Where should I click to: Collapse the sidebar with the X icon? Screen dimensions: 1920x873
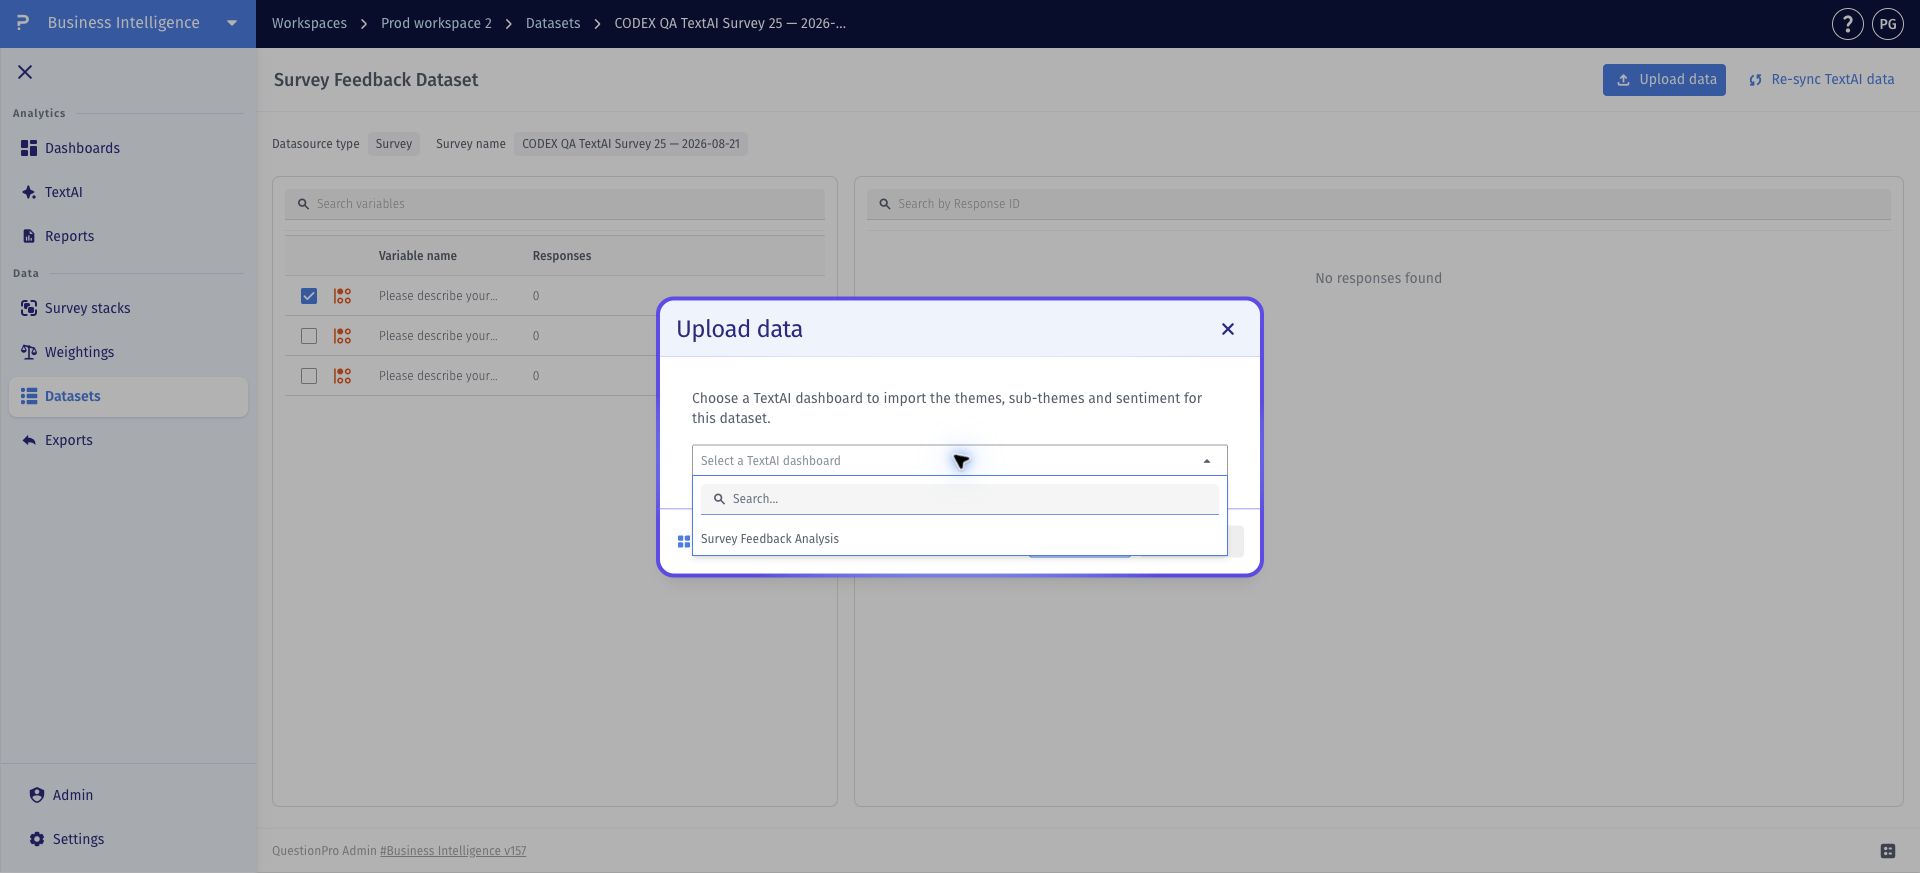25,72
